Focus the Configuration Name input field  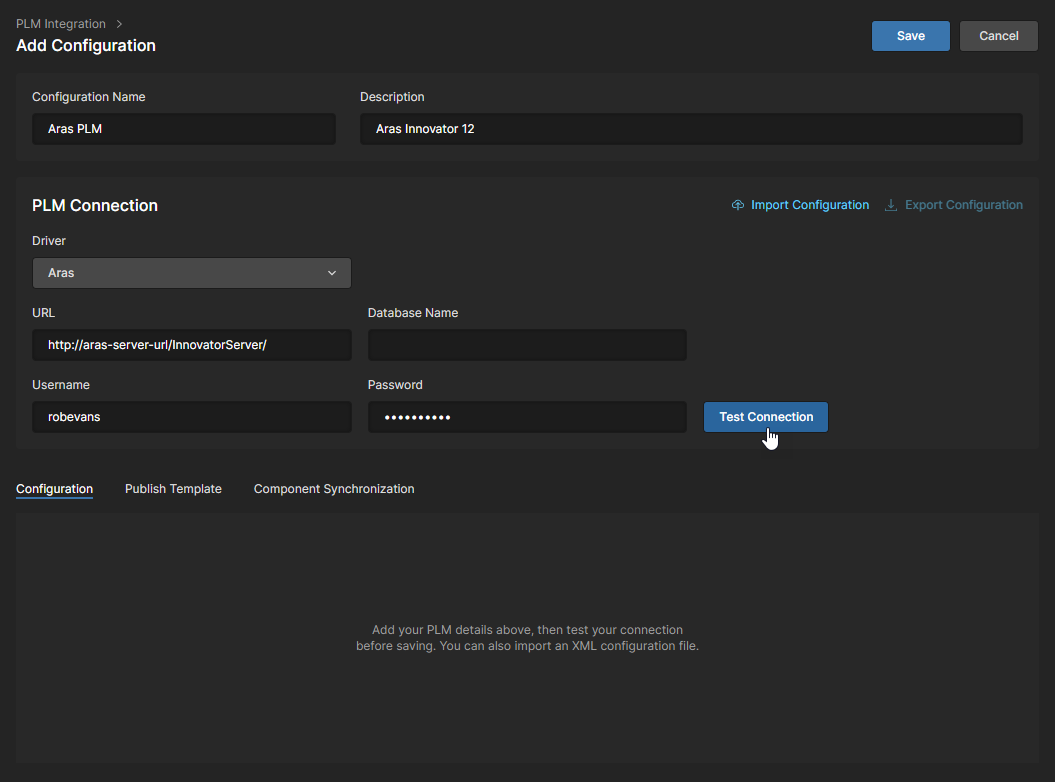[184, 129]
